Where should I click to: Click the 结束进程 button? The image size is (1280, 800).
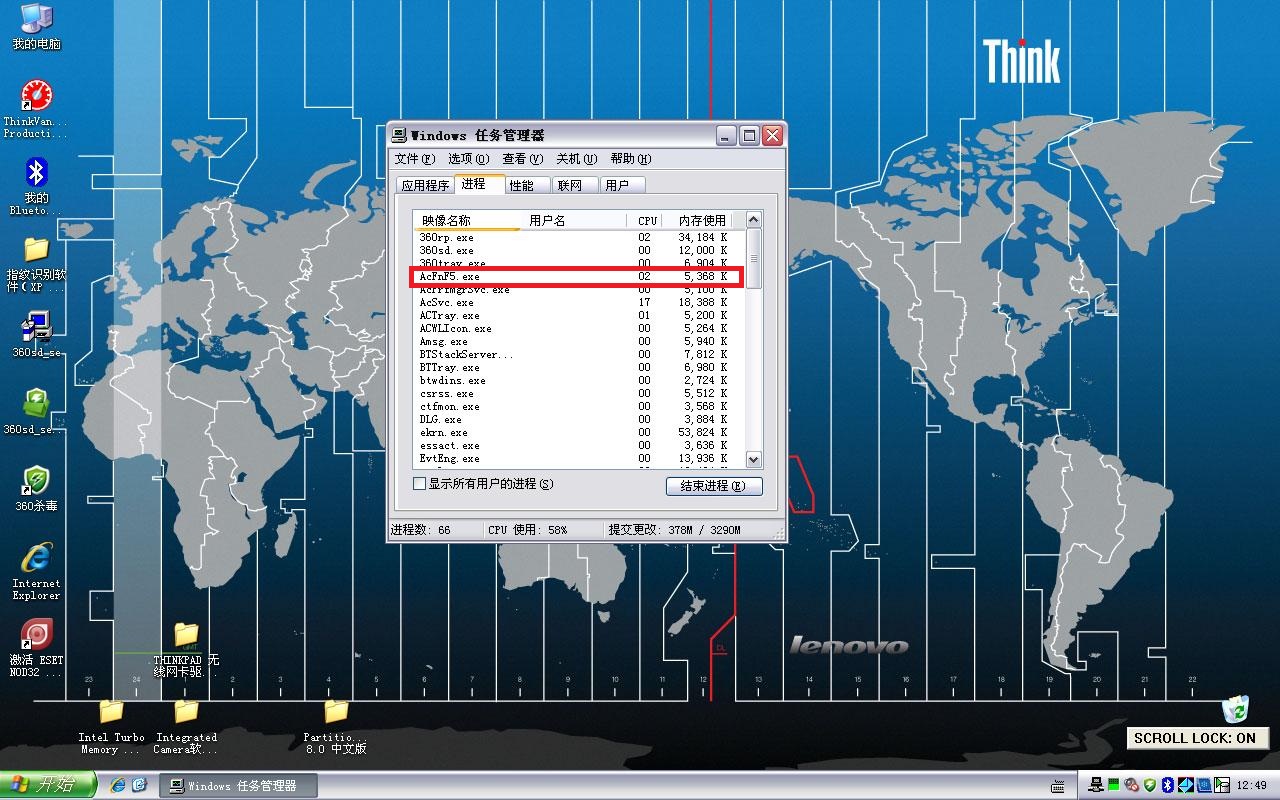click(713, 486)
